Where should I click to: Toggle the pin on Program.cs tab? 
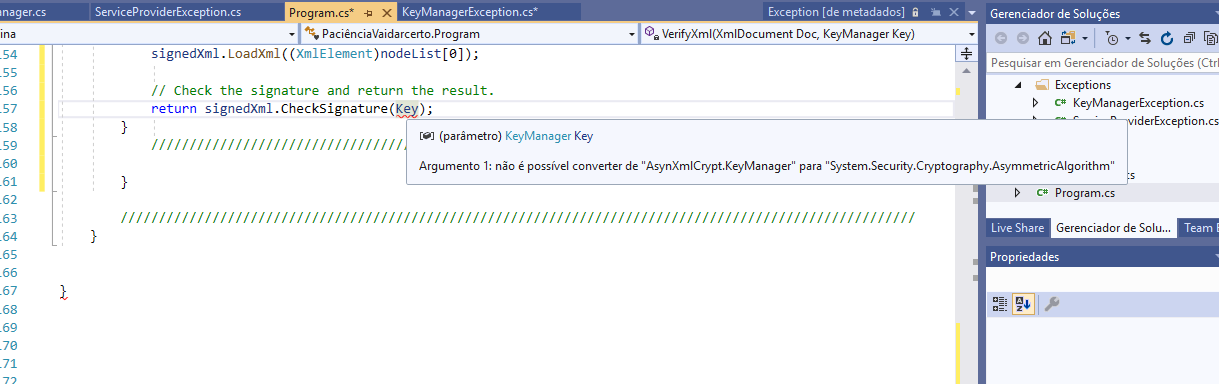tap(368, 13)
